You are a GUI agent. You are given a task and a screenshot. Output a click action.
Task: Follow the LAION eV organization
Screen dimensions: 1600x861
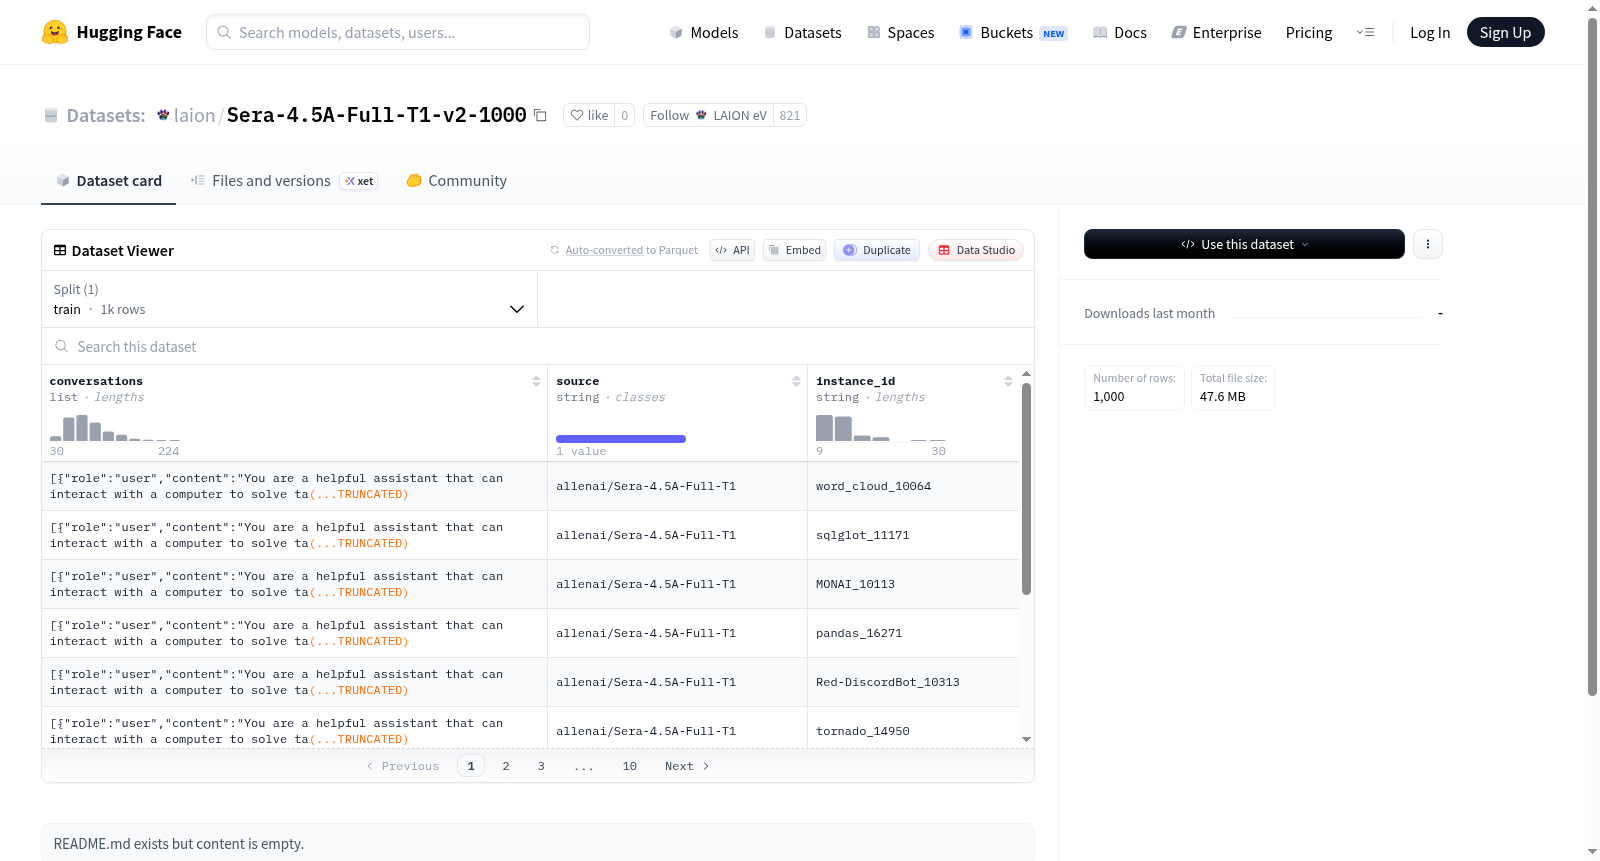[x=708, y=115]
